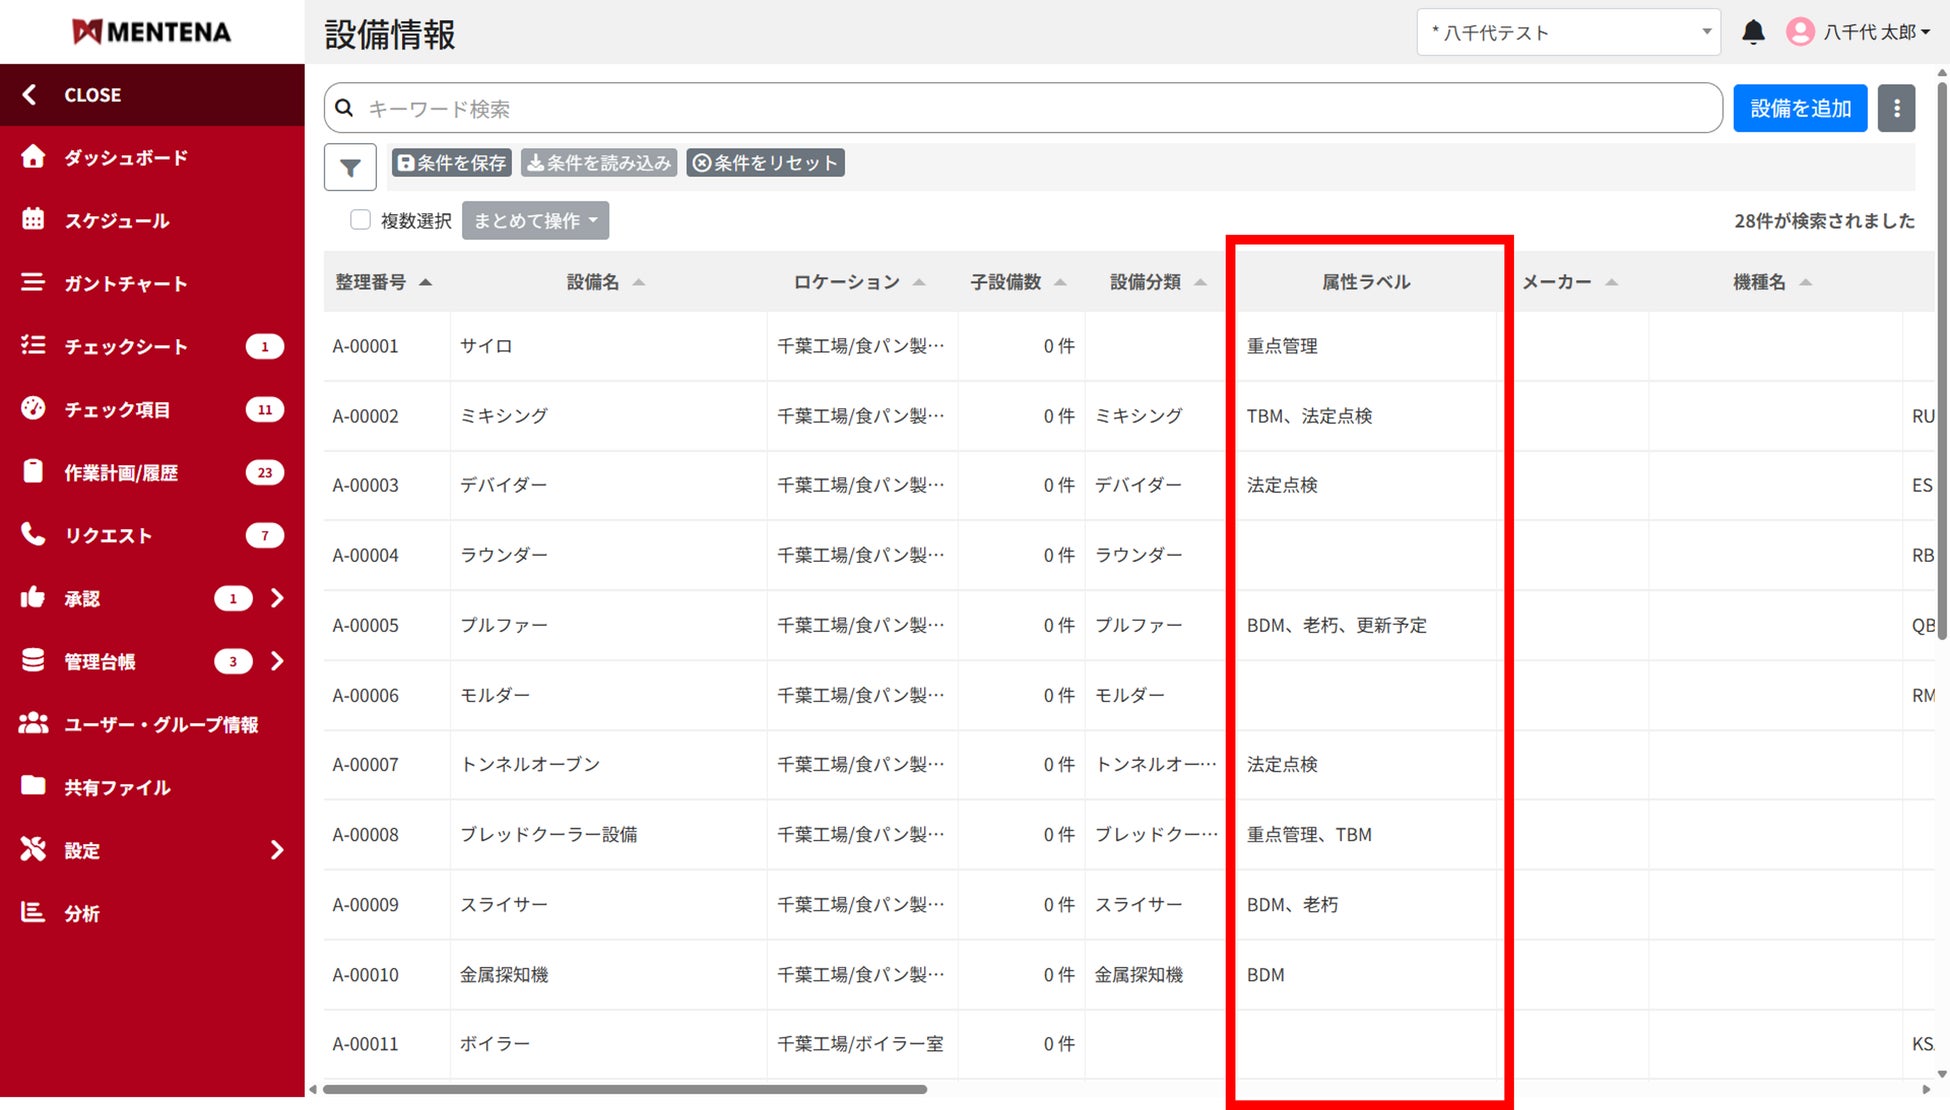Enable the 複数選択 checkbox

[x=360, y=220]
